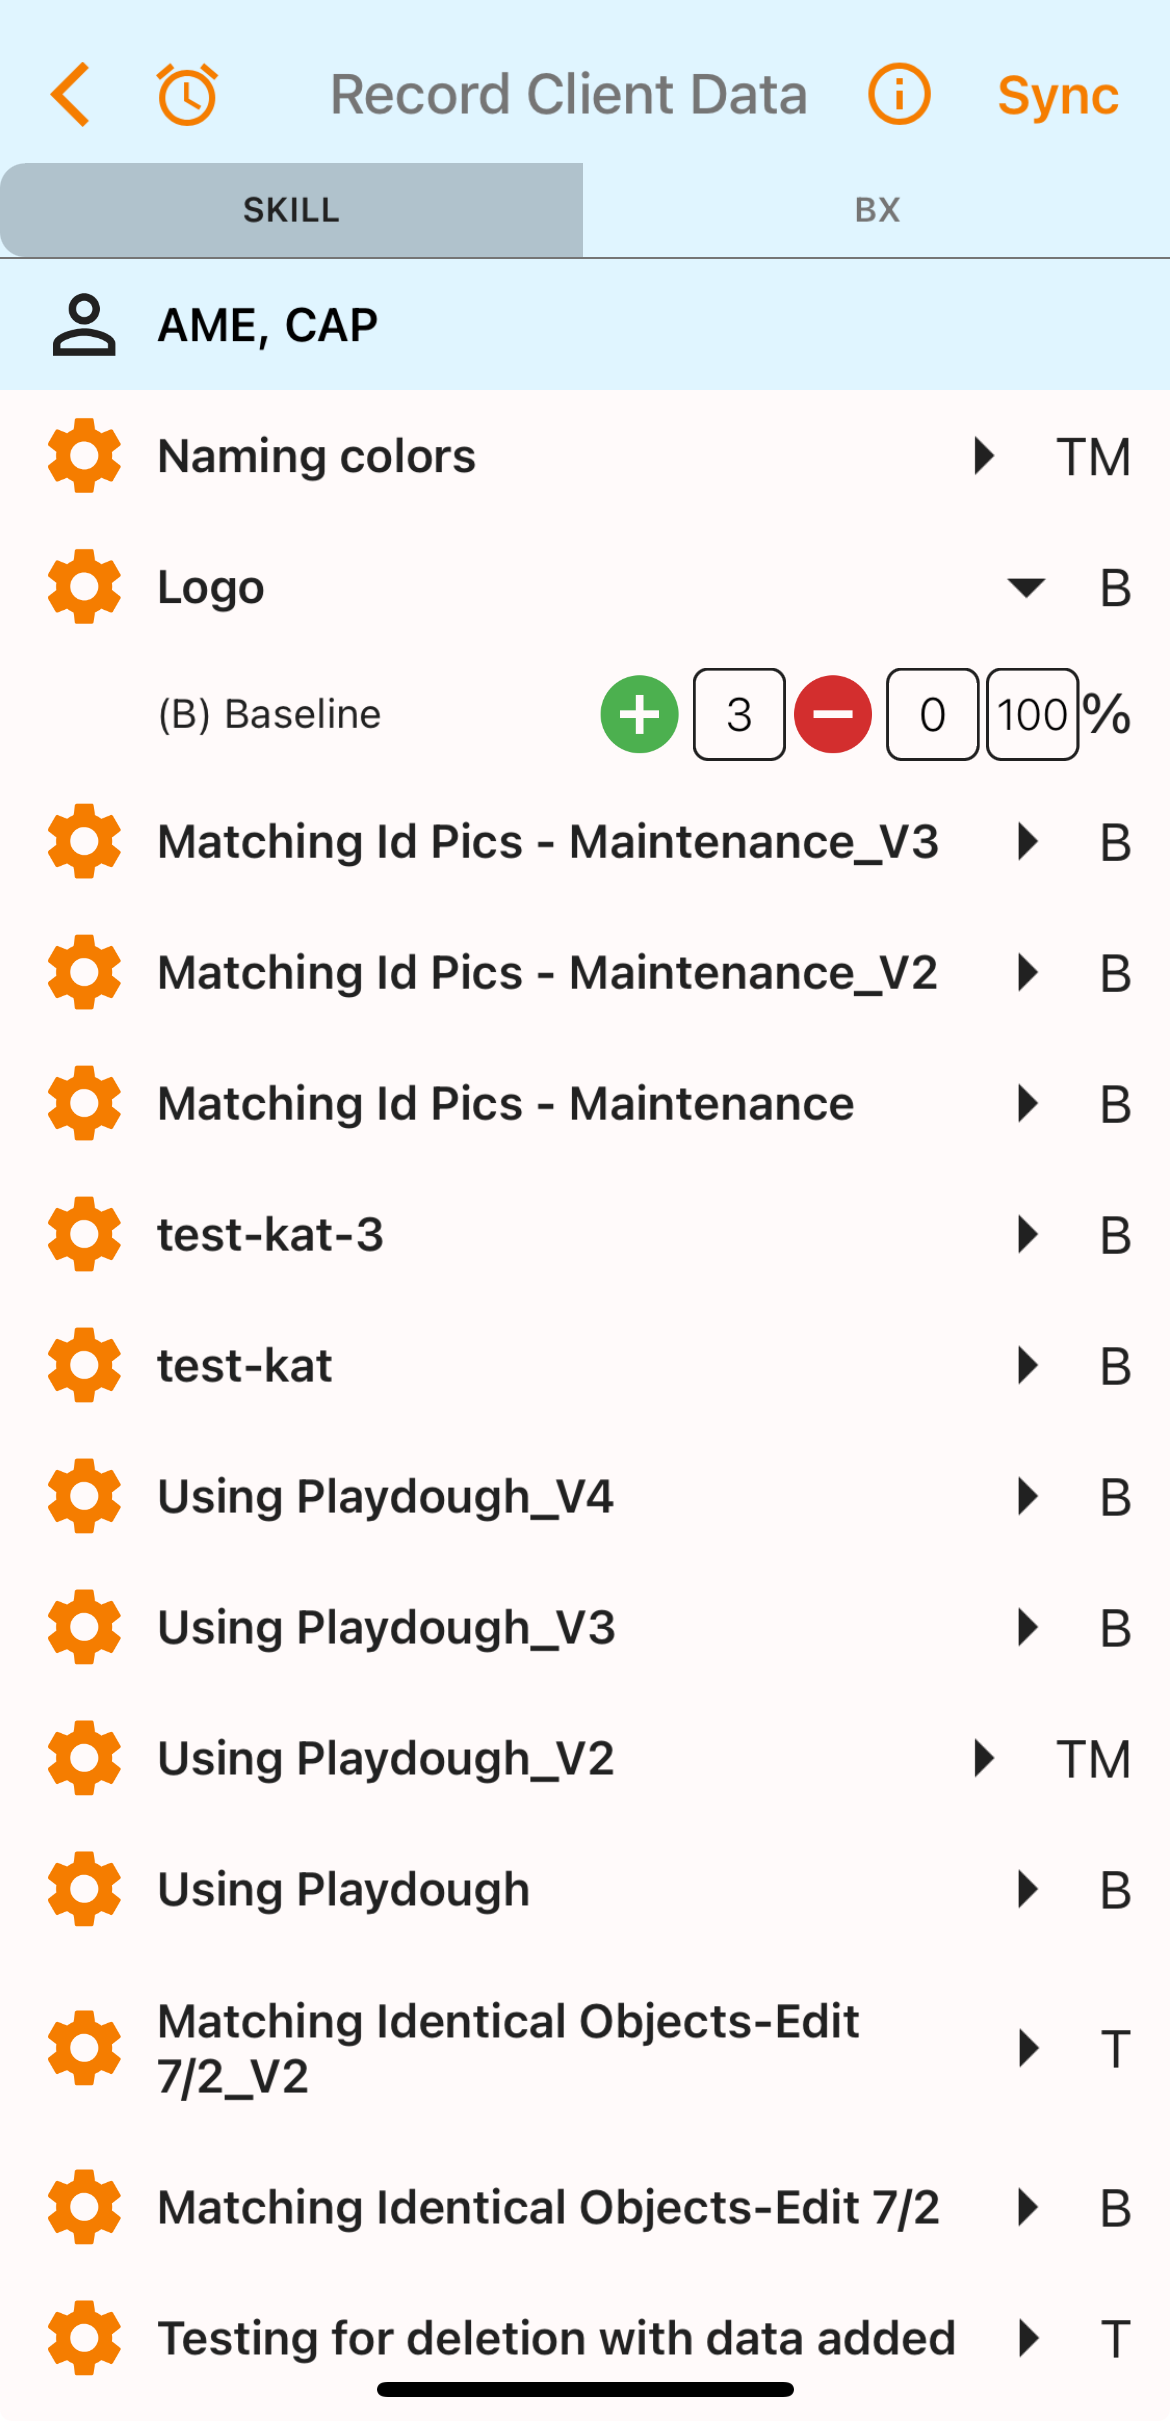Expand the Naming colors skill
This screenshot has height=2421, width=1170.
(x=985, y=456)
